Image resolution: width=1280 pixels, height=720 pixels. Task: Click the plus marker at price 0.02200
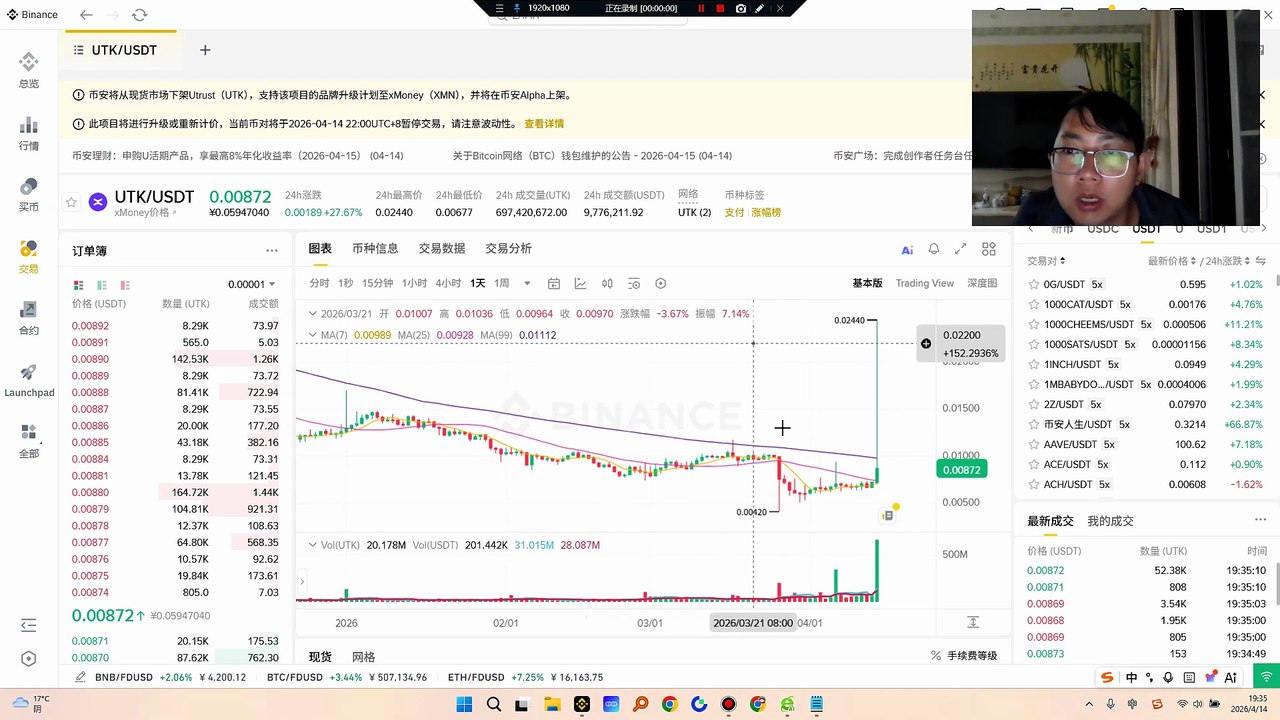coord(926,344)
